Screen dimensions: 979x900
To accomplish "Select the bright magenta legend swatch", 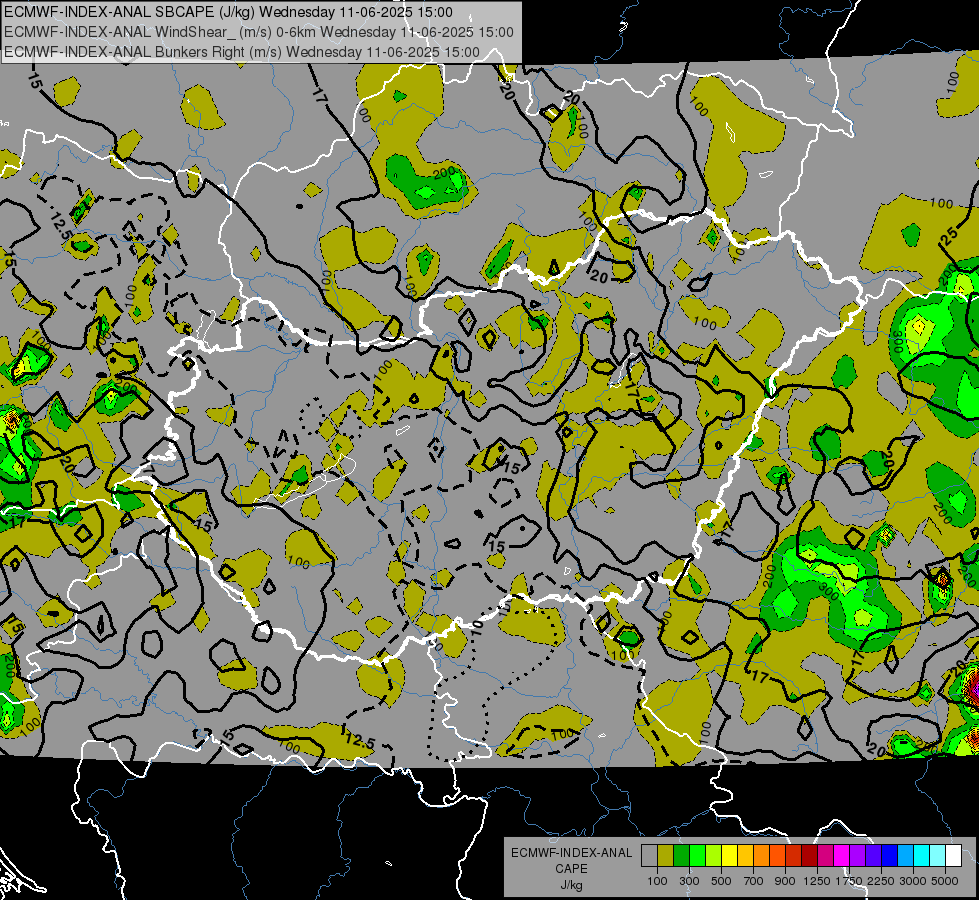I will pos(842,856).
